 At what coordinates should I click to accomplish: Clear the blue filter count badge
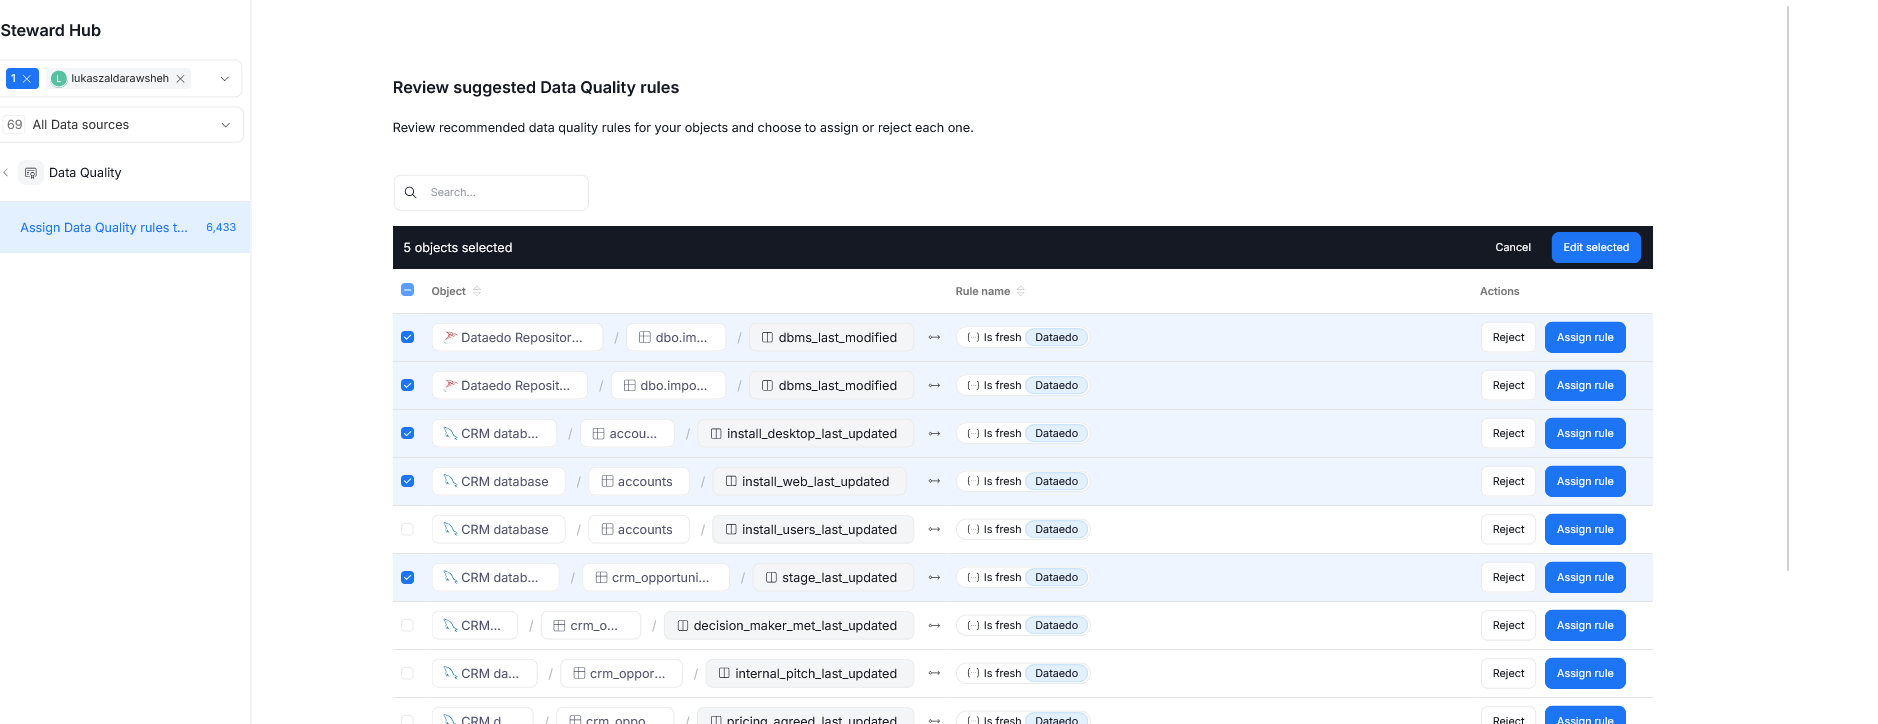tap(27, 79)
